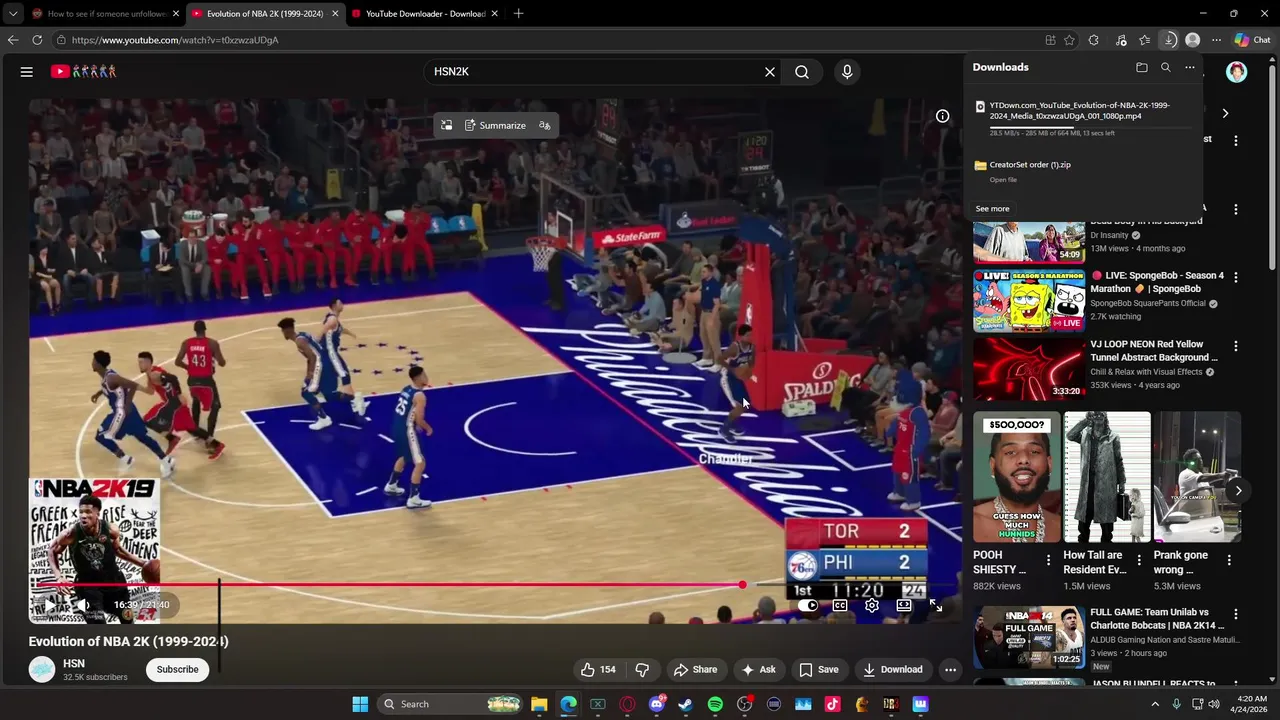
Task: Open browser Settings and more menu
Action: [1216, 40]
